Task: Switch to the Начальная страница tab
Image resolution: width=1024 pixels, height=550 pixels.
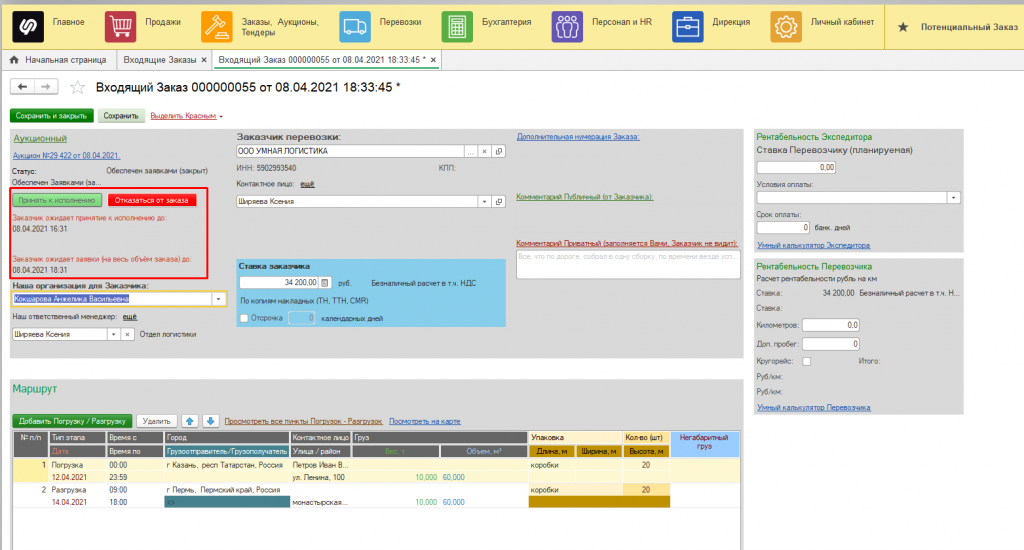Action: point(59,60)
